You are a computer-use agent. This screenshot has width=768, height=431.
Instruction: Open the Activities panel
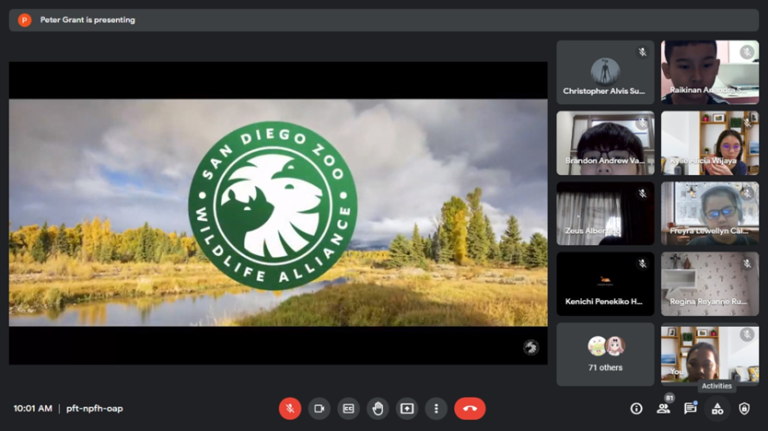[x=717, y=408]
